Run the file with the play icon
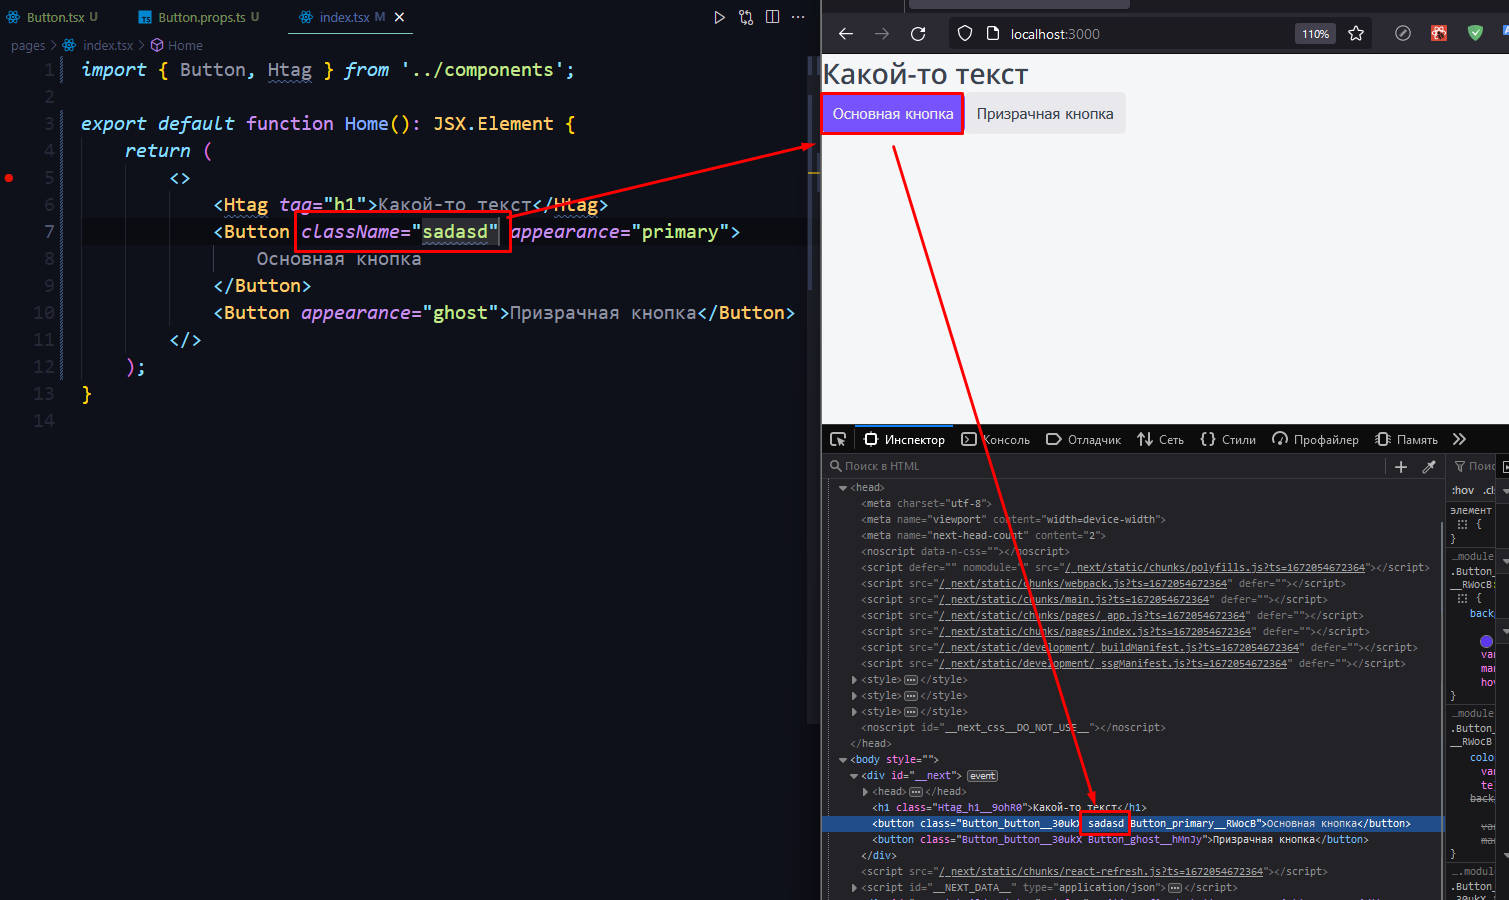Screen dimensions: 1509x900 (719, 17)
